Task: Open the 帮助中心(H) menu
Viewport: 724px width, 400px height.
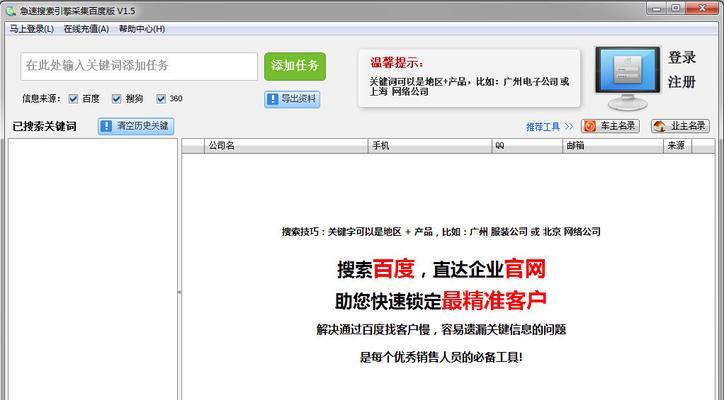Action: [142, 29]
